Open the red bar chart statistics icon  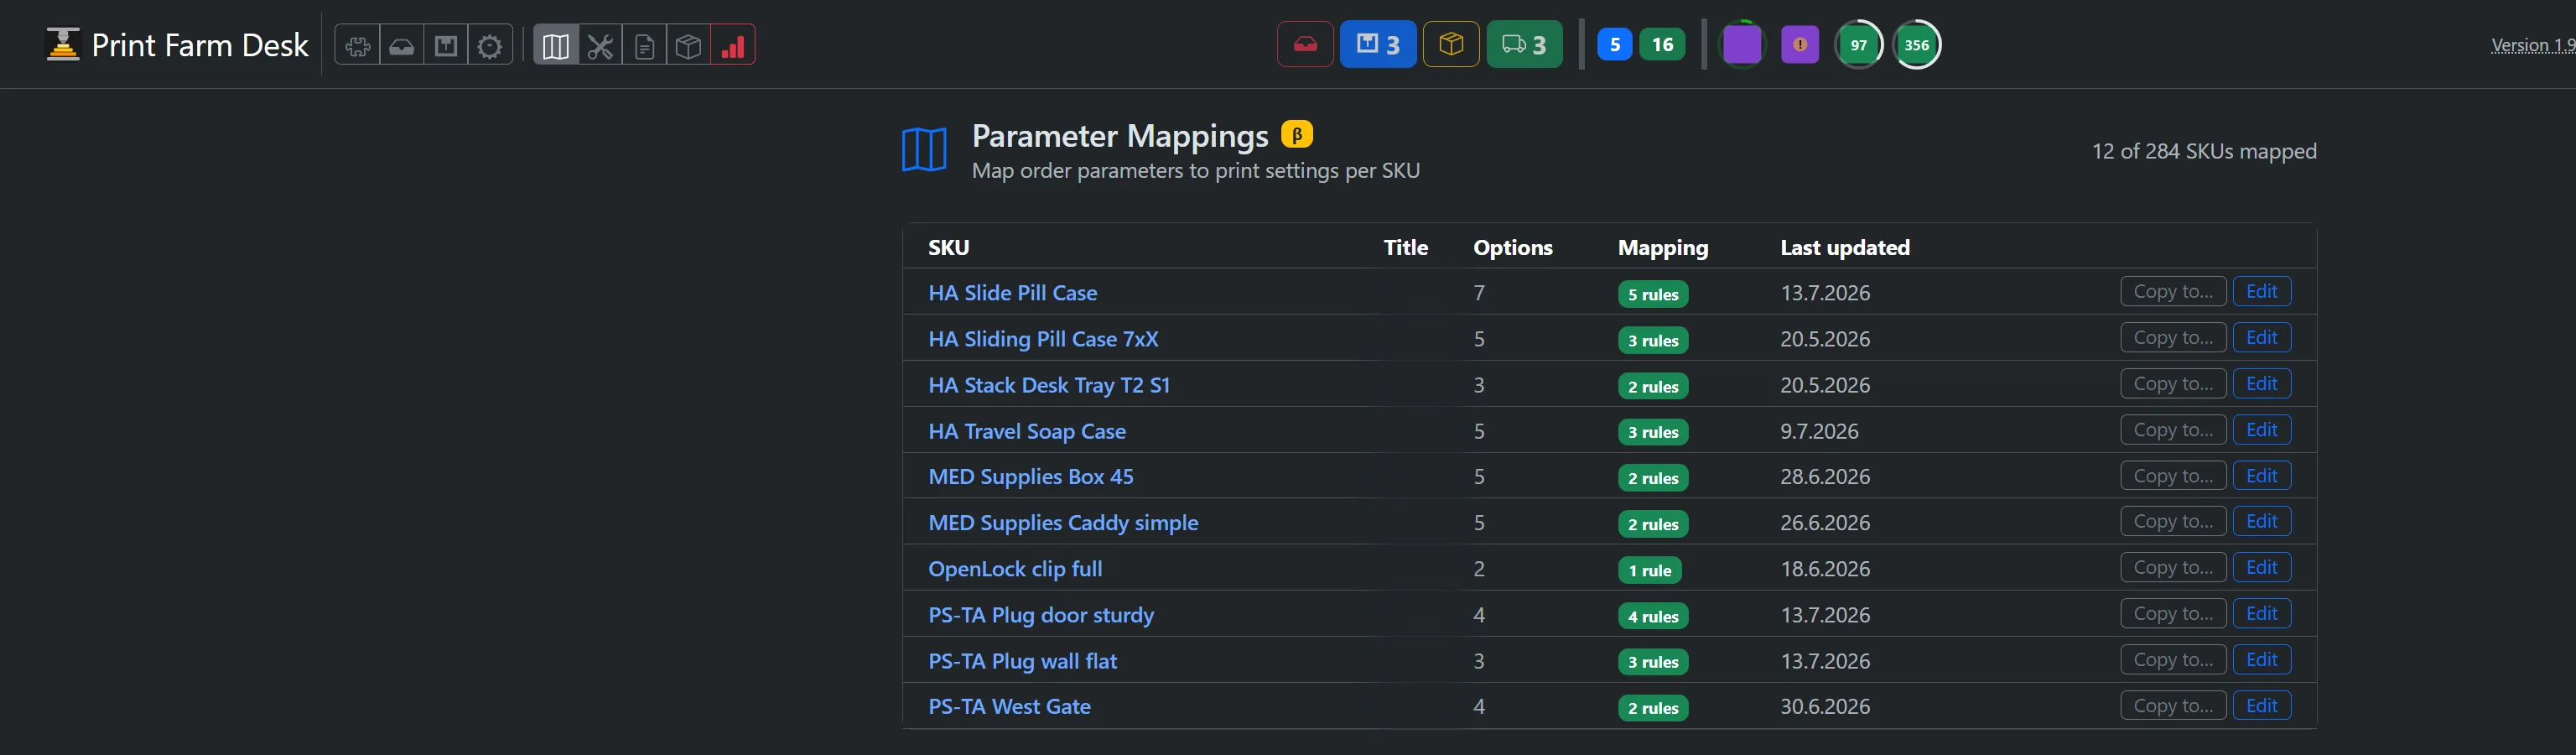pyautogui.click(x=733, y=45)
